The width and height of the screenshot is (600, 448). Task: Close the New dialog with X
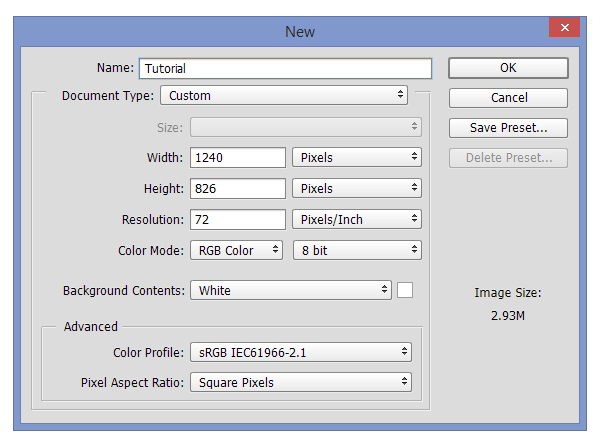[x=565, y=28]
